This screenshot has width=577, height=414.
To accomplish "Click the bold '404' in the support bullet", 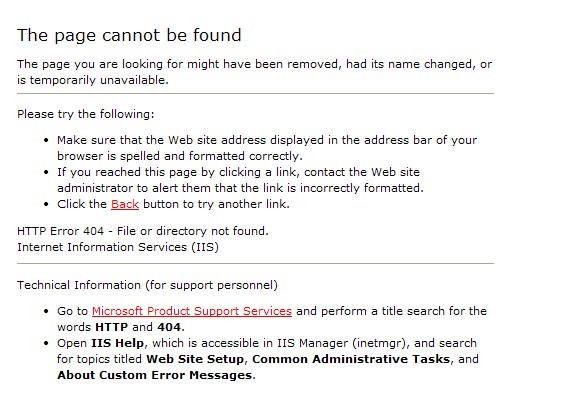I will click(x=169, y=327).
